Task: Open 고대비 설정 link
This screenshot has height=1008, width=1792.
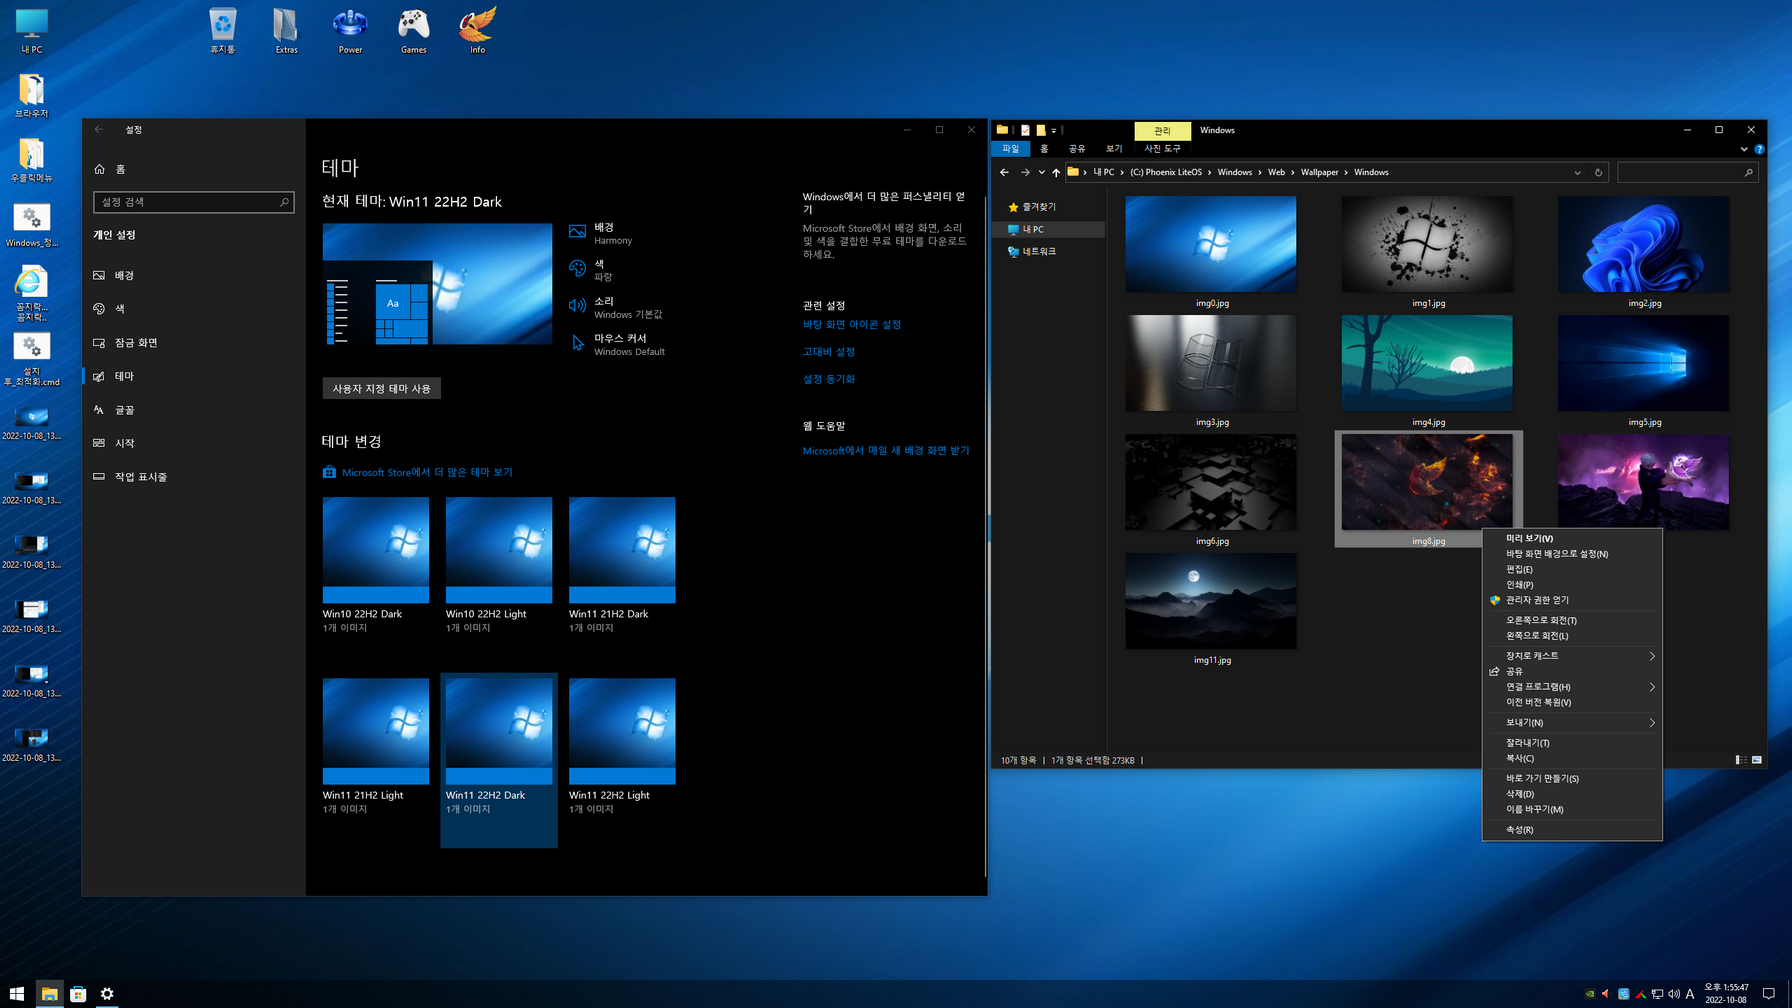Action: pyautogui.click(x=829, y=352)
